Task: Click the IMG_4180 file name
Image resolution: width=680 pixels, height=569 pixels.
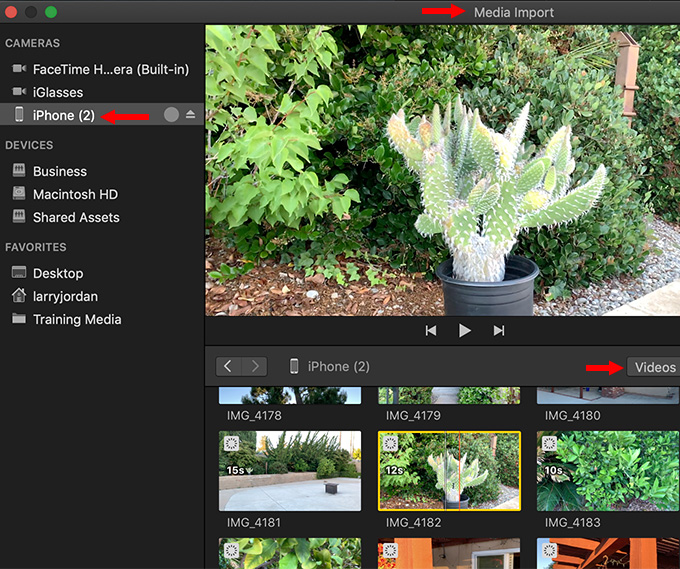Action: [x=572, y=415]
